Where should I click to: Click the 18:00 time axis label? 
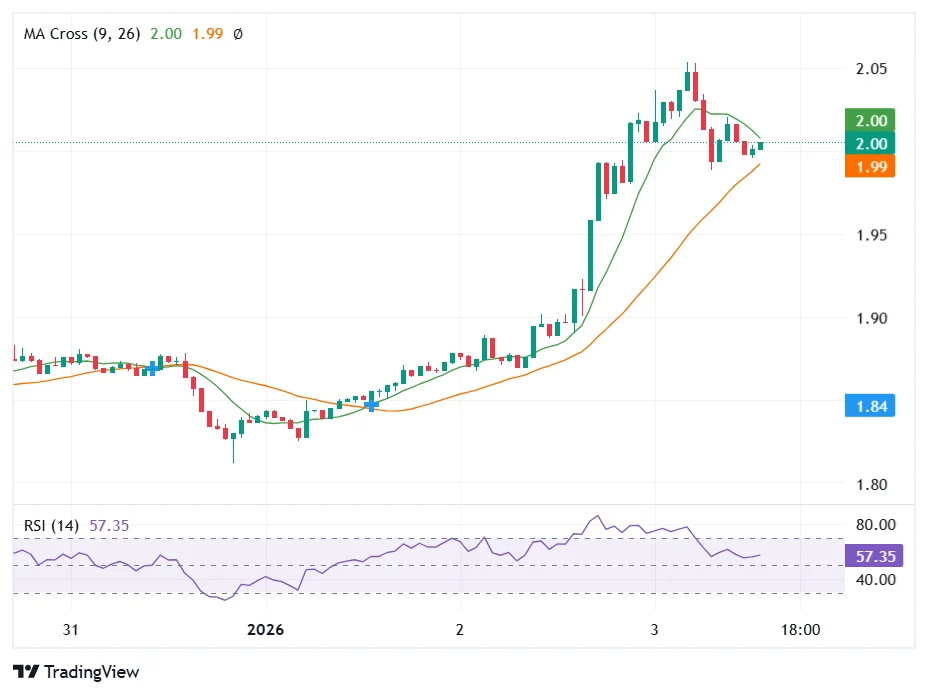point(800,630)
